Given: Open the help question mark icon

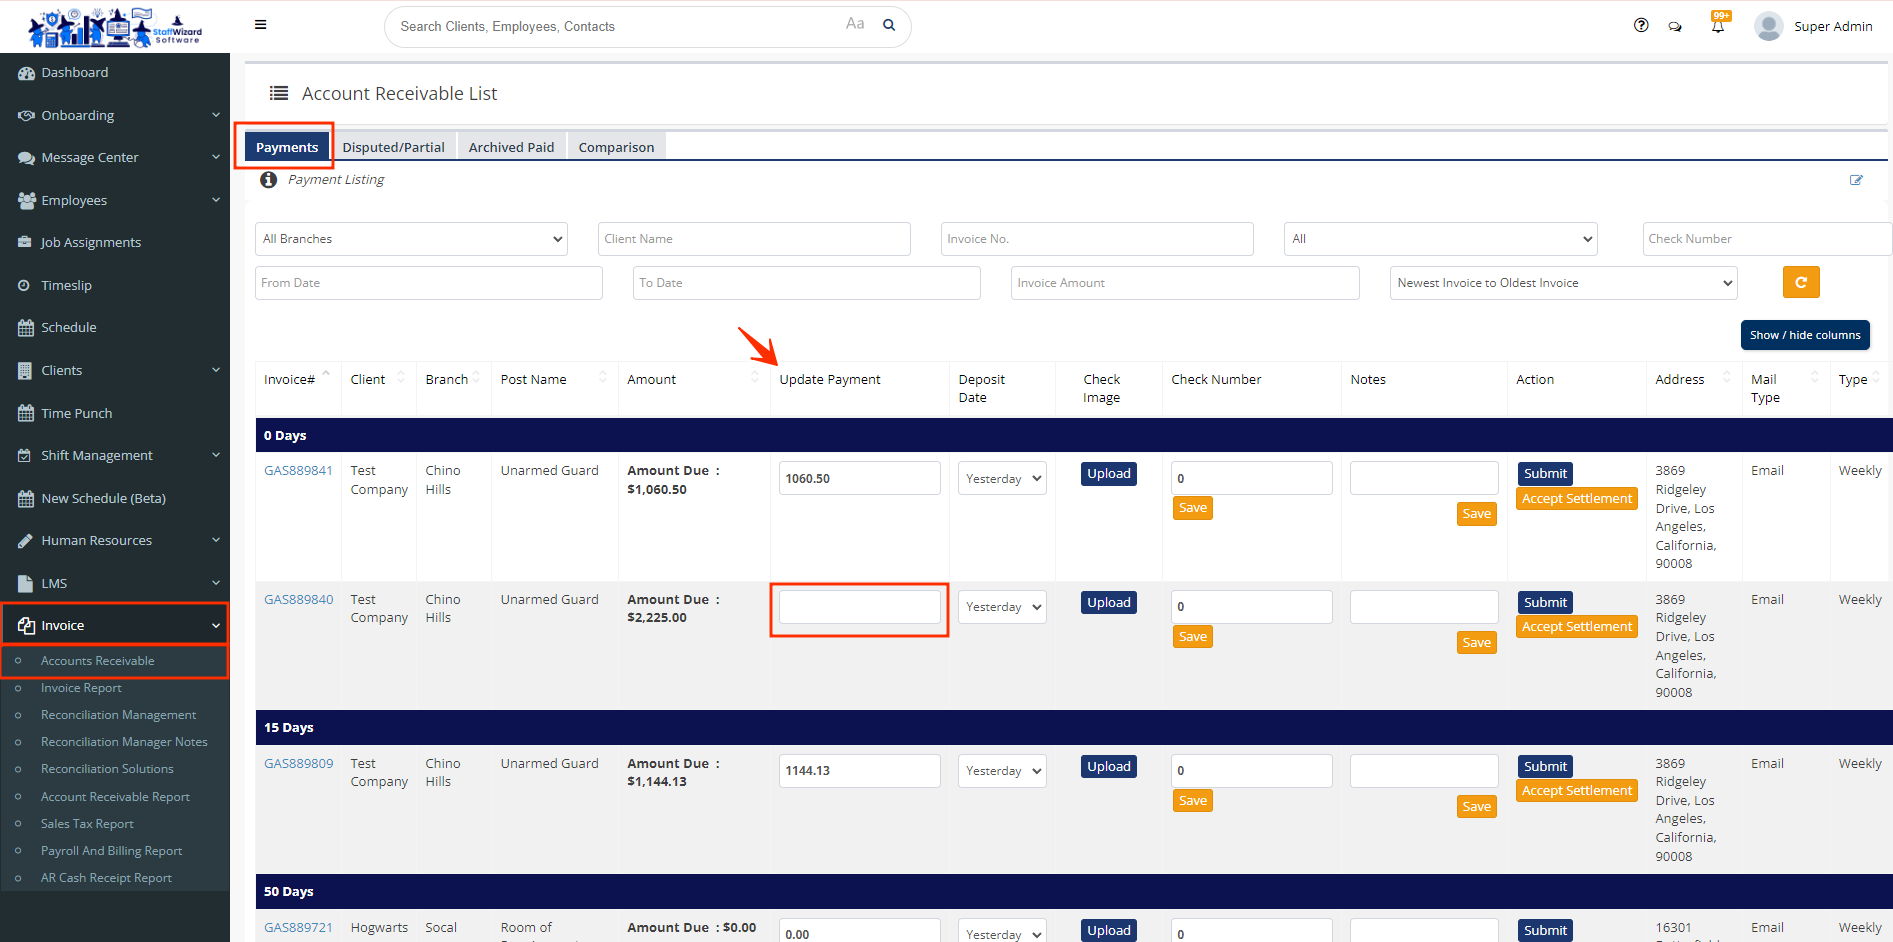Looking at the screenshot, I should tap(1641, 26).
